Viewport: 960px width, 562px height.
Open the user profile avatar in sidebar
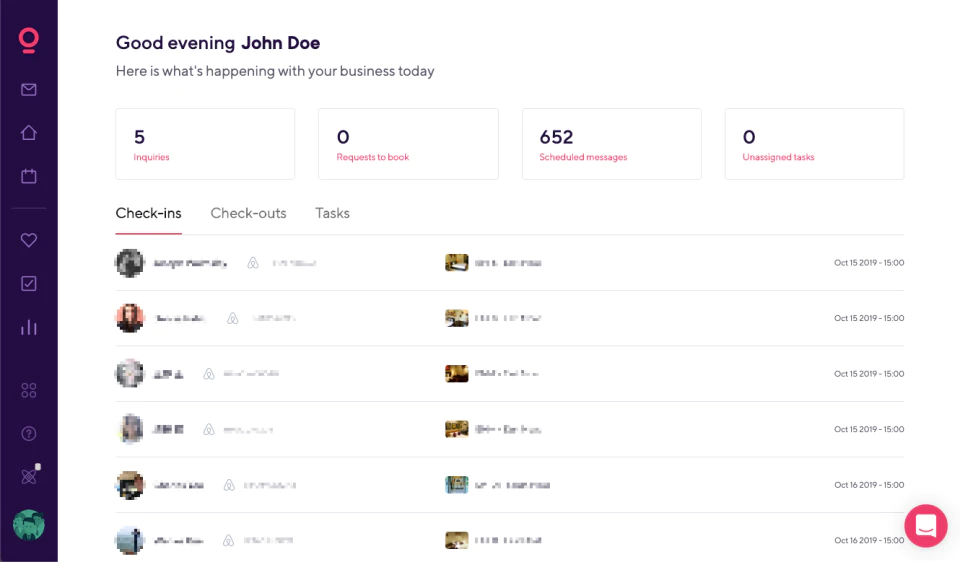click(x=29, y=524)
